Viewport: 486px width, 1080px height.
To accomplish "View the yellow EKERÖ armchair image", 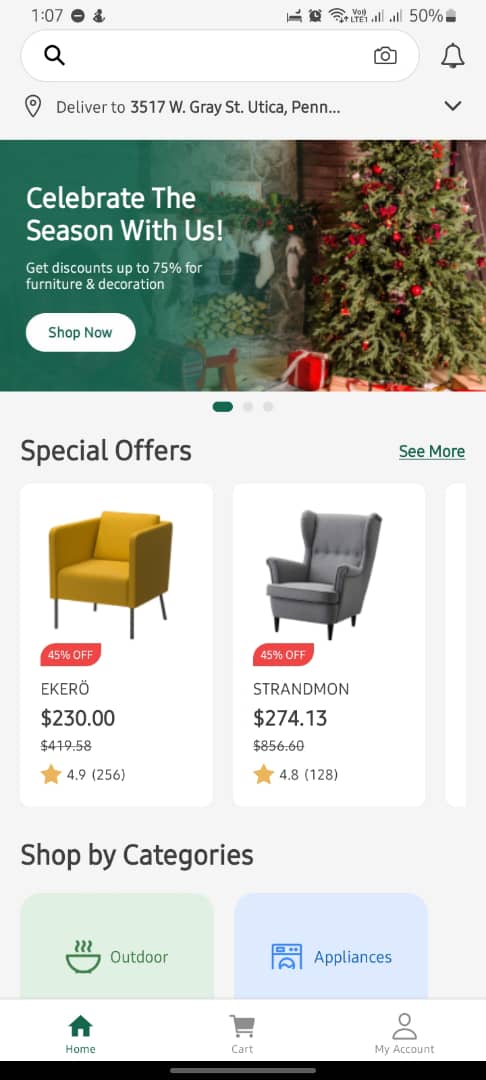I will click(111, 574).
